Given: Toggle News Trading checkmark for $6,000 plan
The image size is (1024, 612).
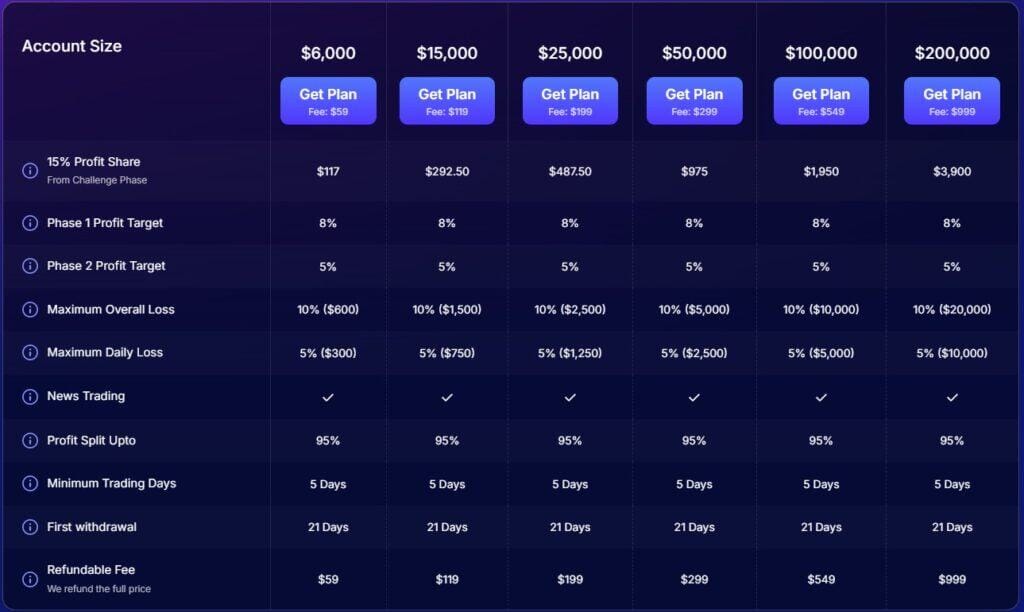Looking at the screenshot, I should tap(328, 397).
